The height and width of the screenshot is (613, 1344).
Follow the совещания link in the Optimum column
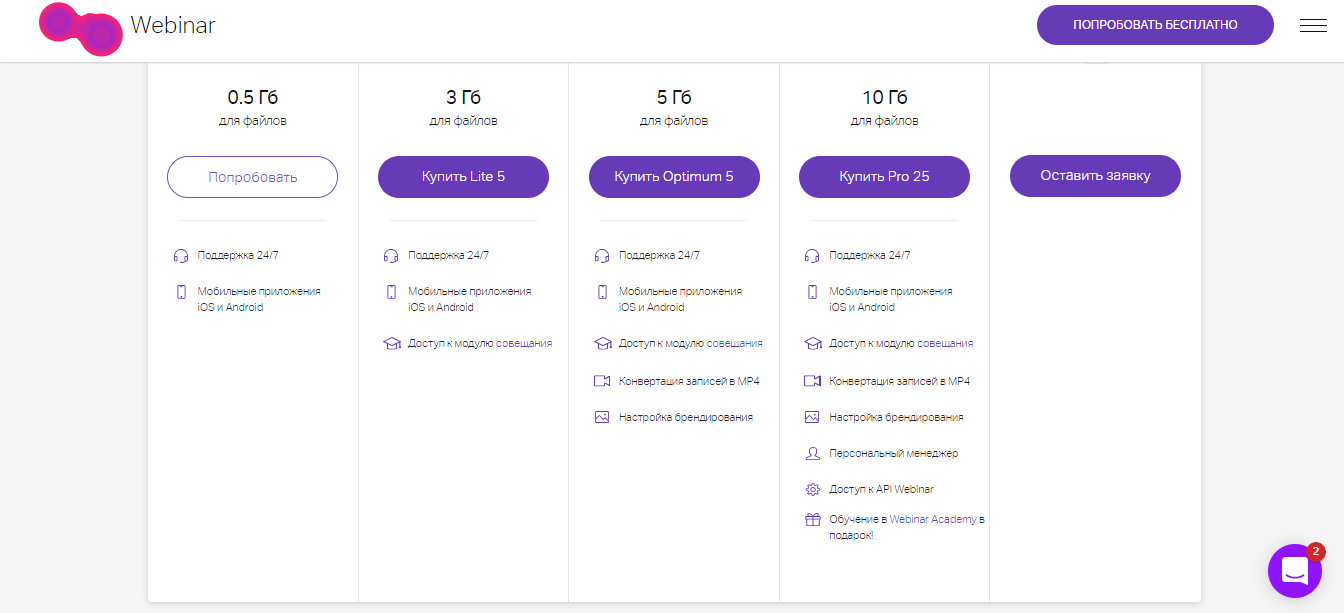pos(734,343)
